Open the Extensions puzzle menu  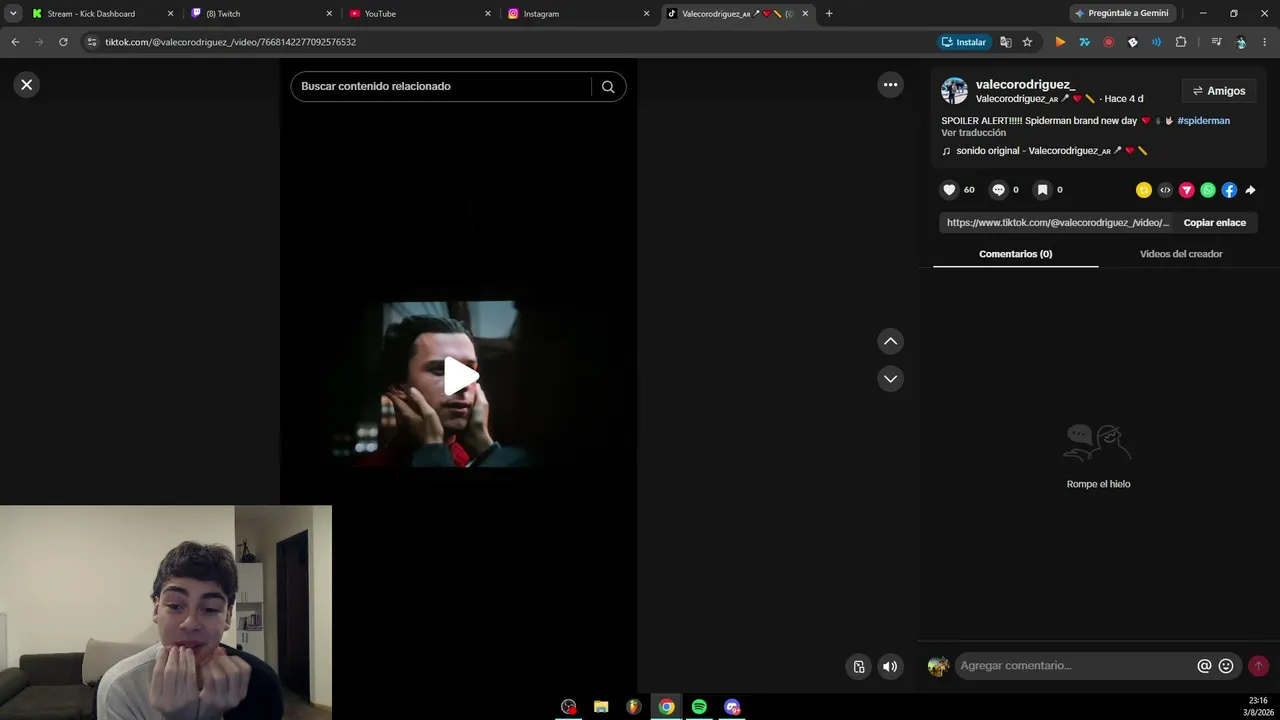coord(1181,42)
